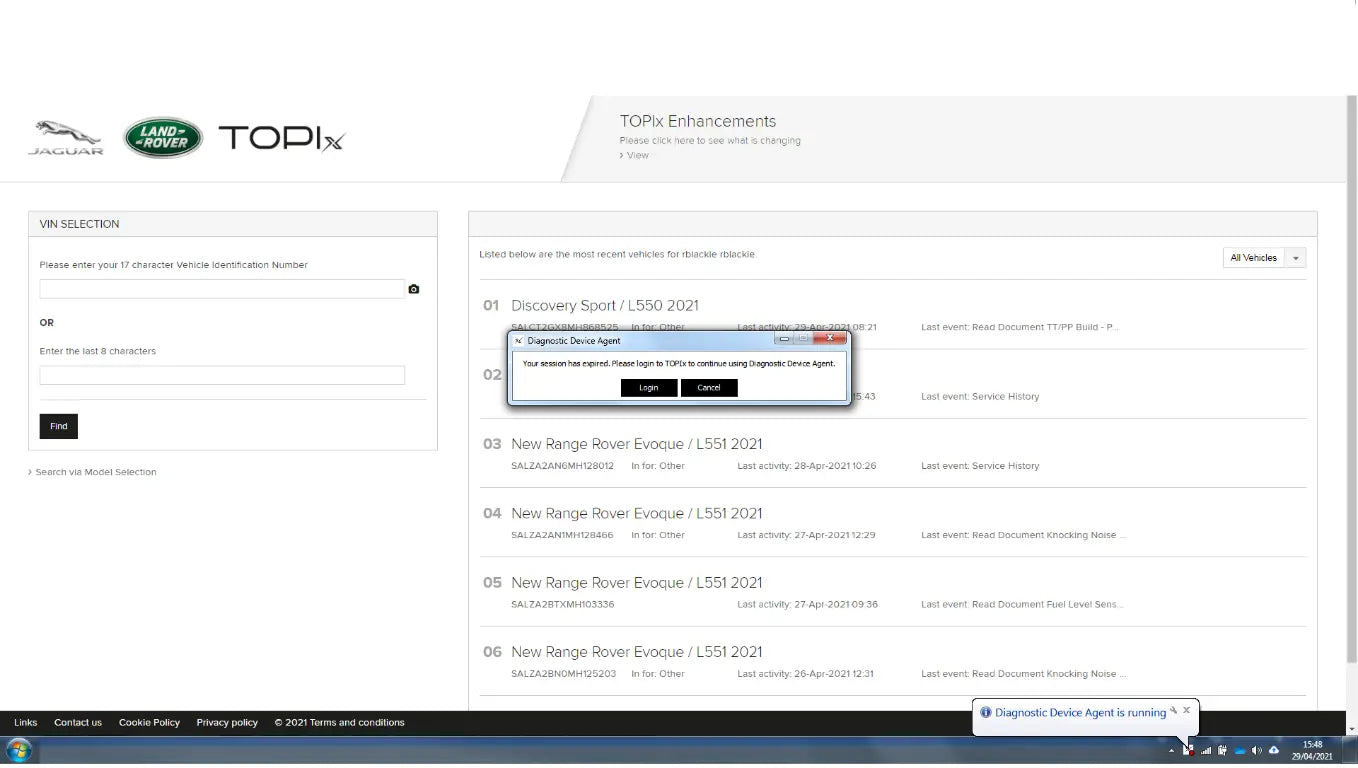The image size is (1358, 768).
Task: Select vehicle 03 New Range Rover Evoque
Action: [x=636, y=444]
